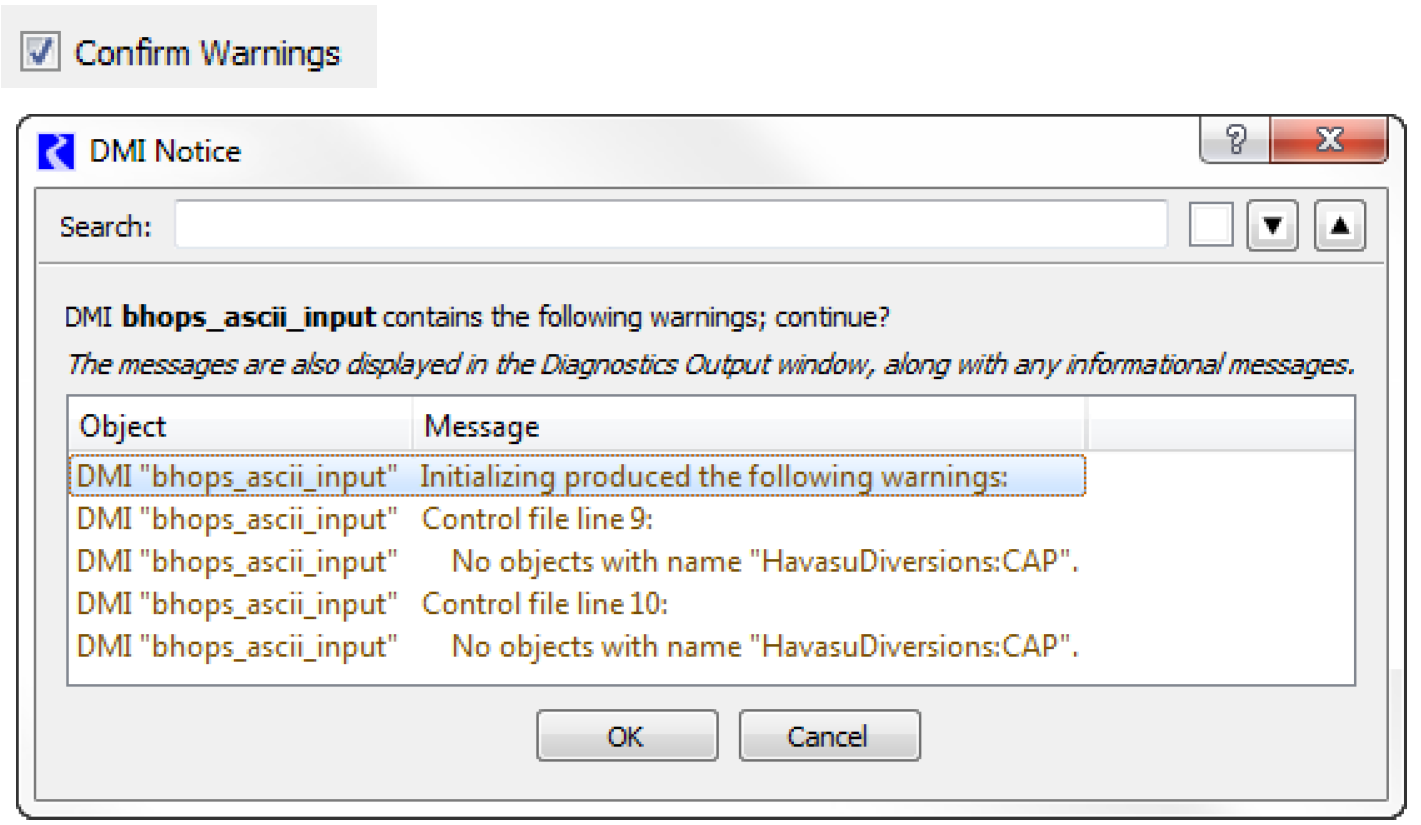Click the DMI Notice title bar text

165,152
